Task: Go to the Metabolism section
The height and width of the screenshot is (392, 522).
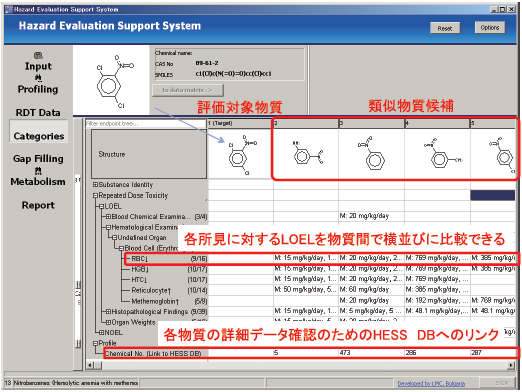Action: pyautogui.click(x=38, y=182)
